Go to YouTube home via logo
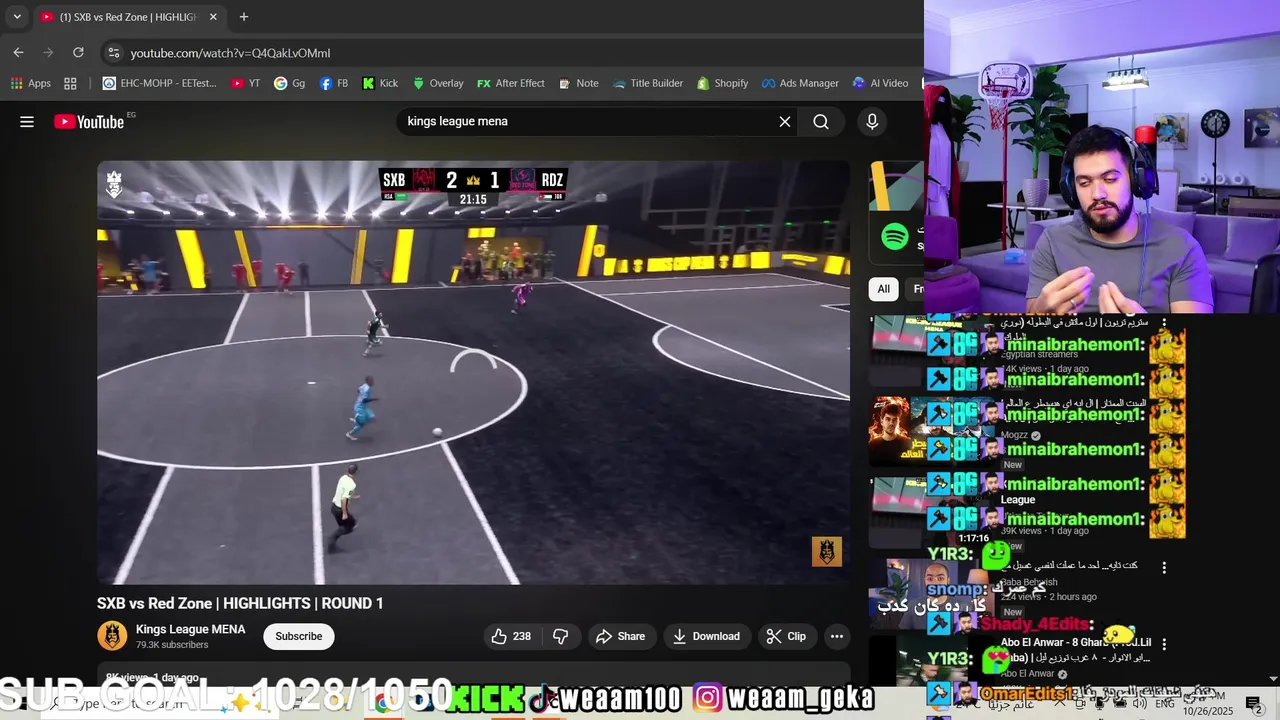This screenshot has width=1280, height=720. click(x=90, y=122)
